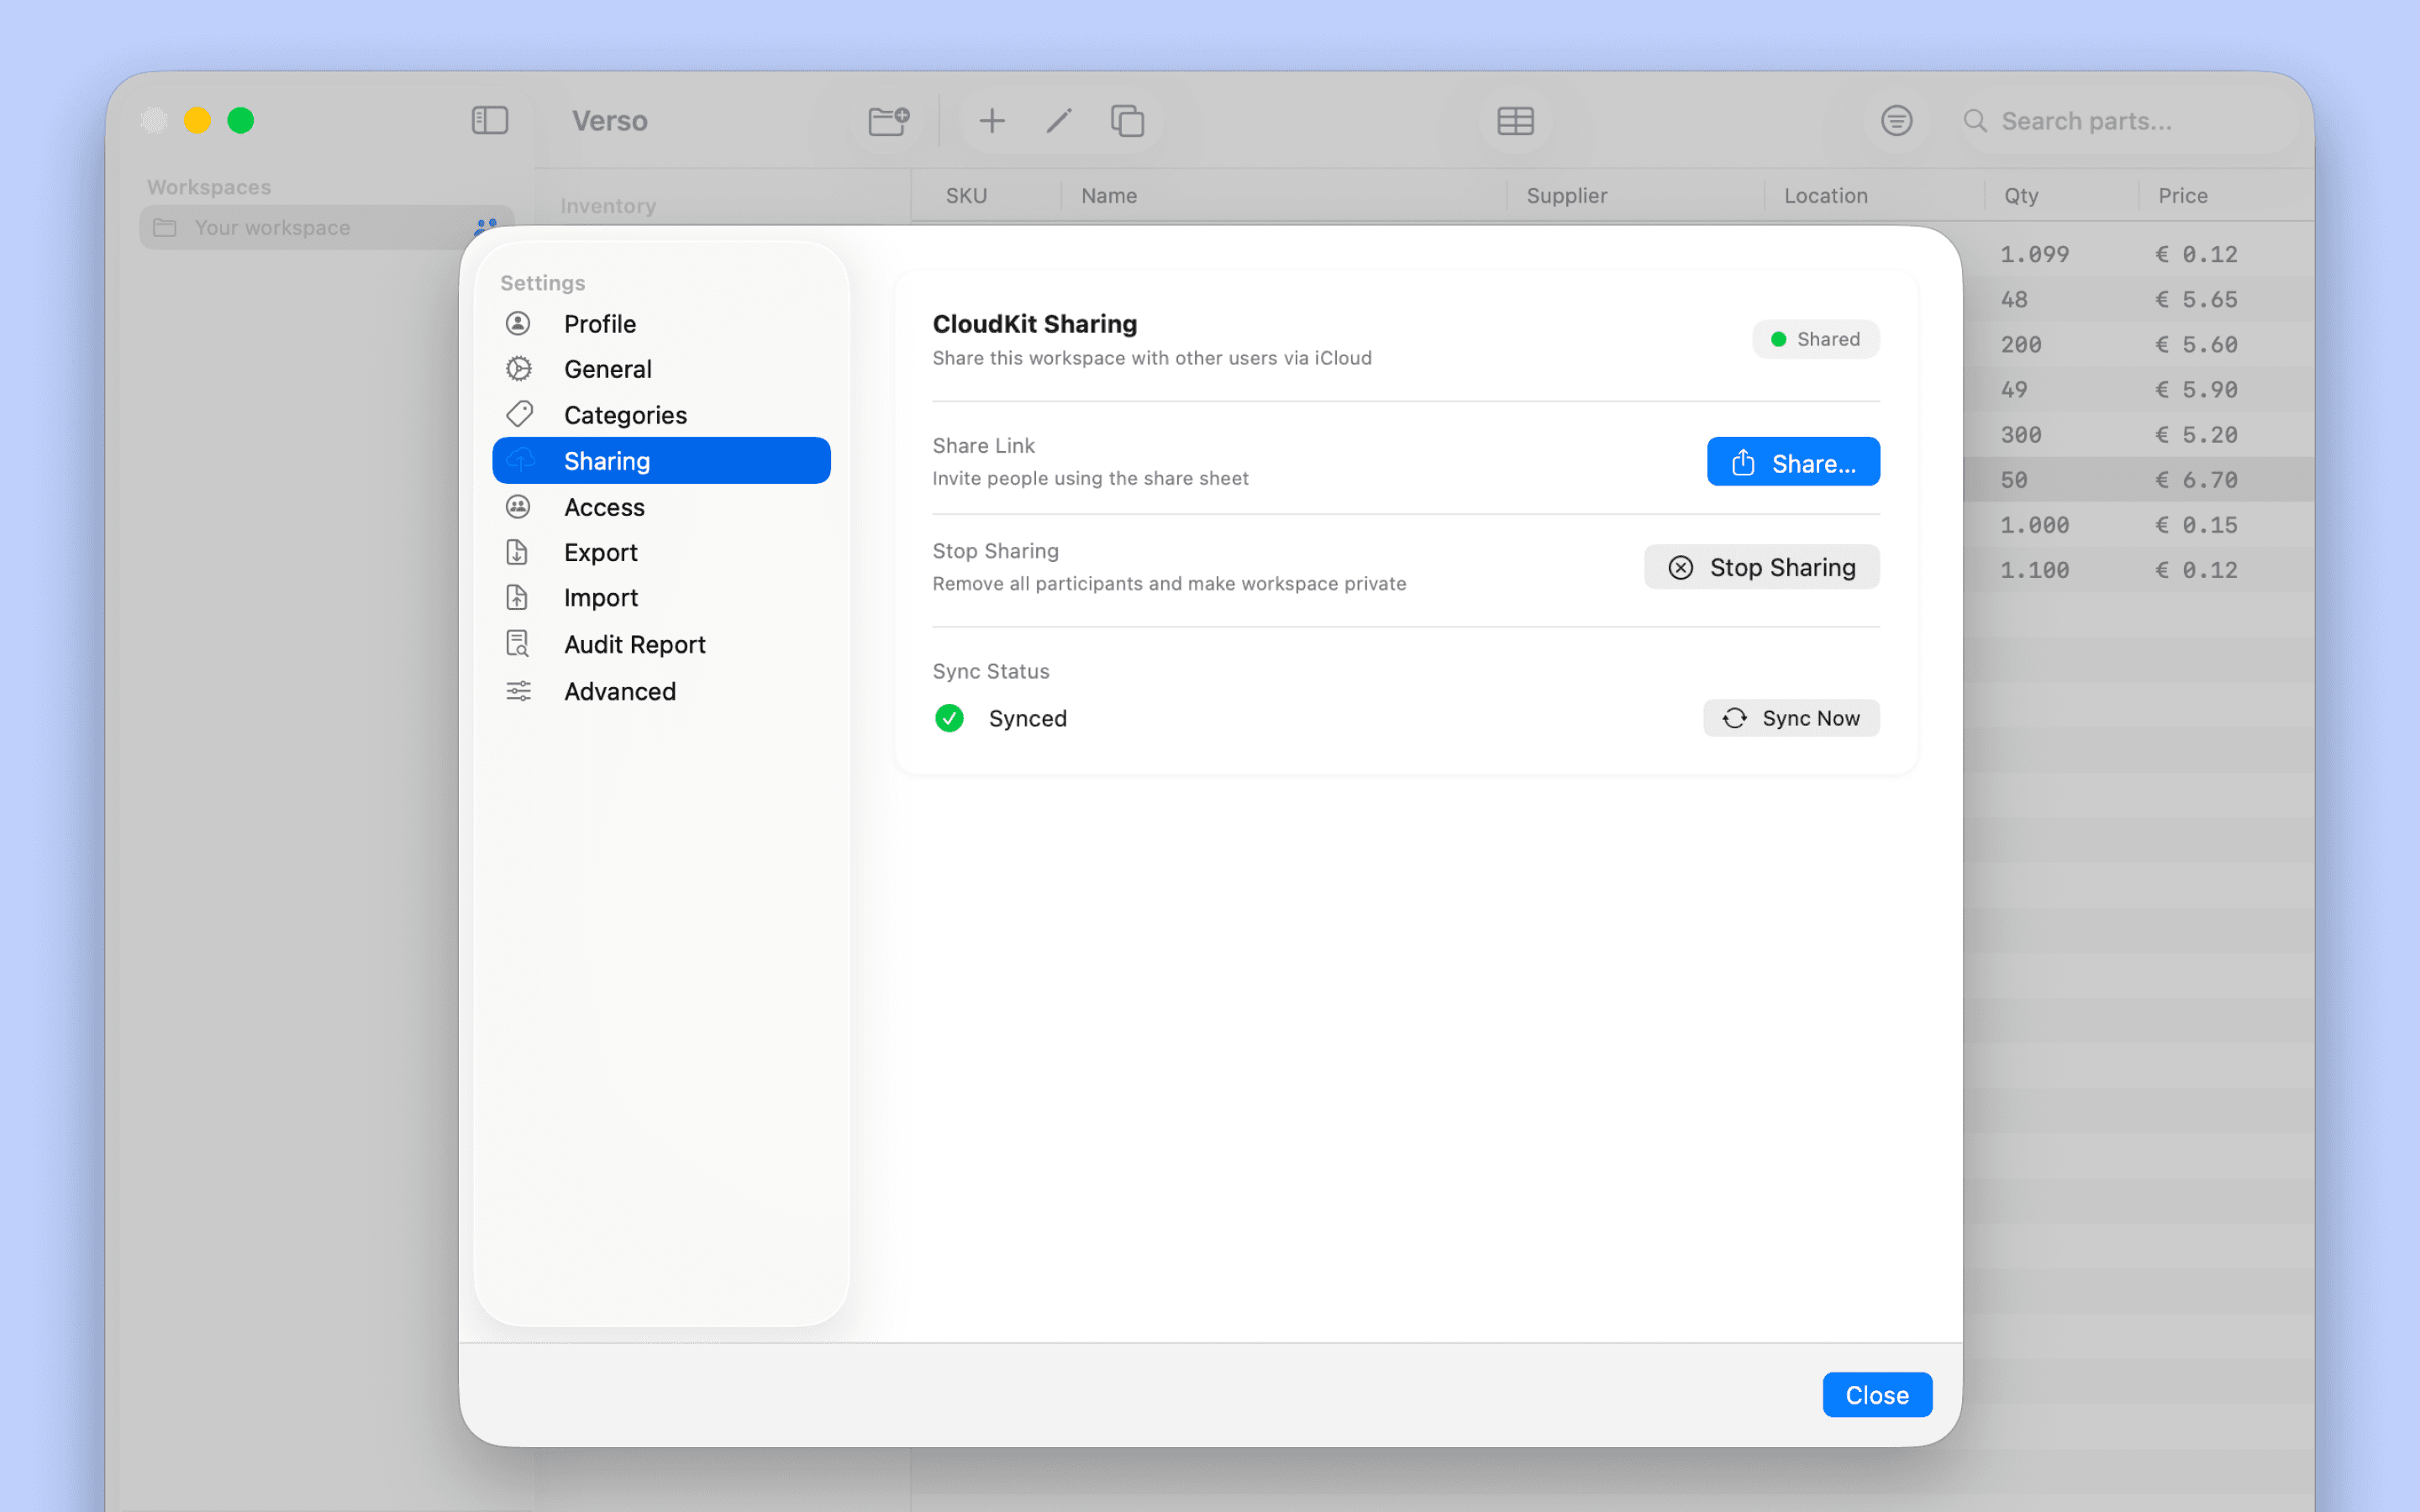This screenshot has height=1512, width=2420.
Task: Click the pencil edit icon in toolbar
Action: [1059, 121]
